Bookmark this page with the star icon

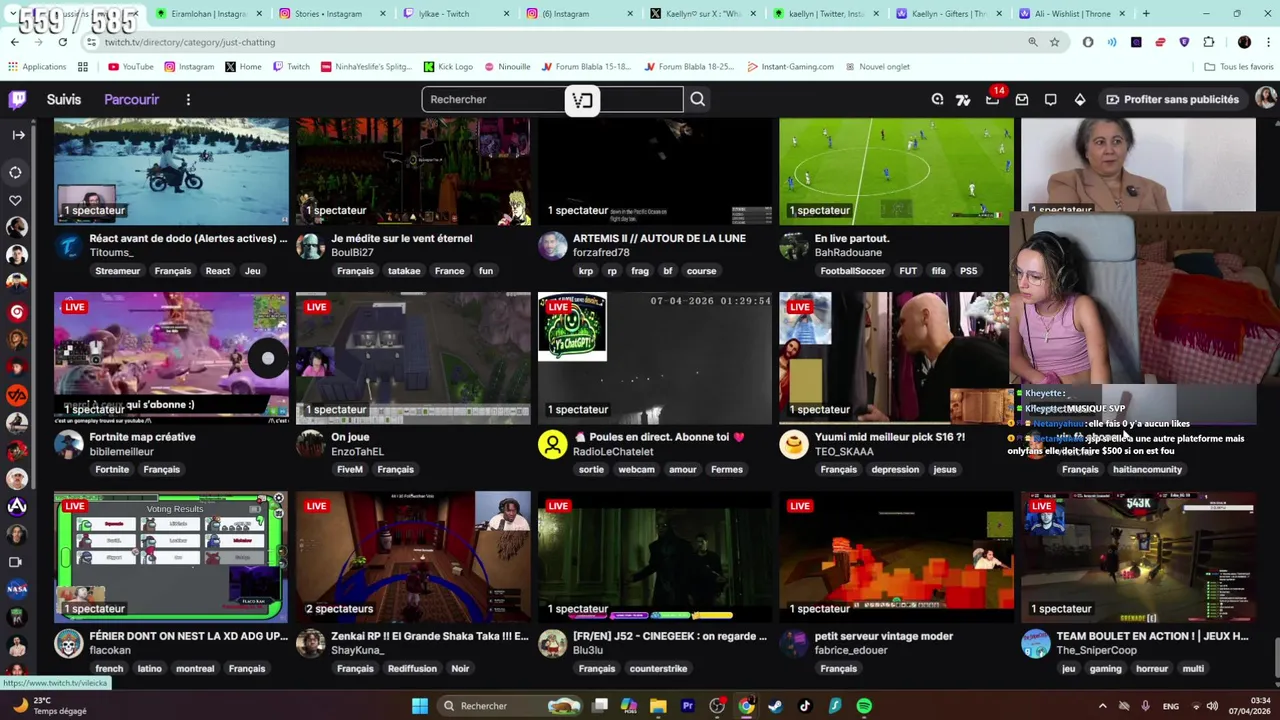(1054, 42)
